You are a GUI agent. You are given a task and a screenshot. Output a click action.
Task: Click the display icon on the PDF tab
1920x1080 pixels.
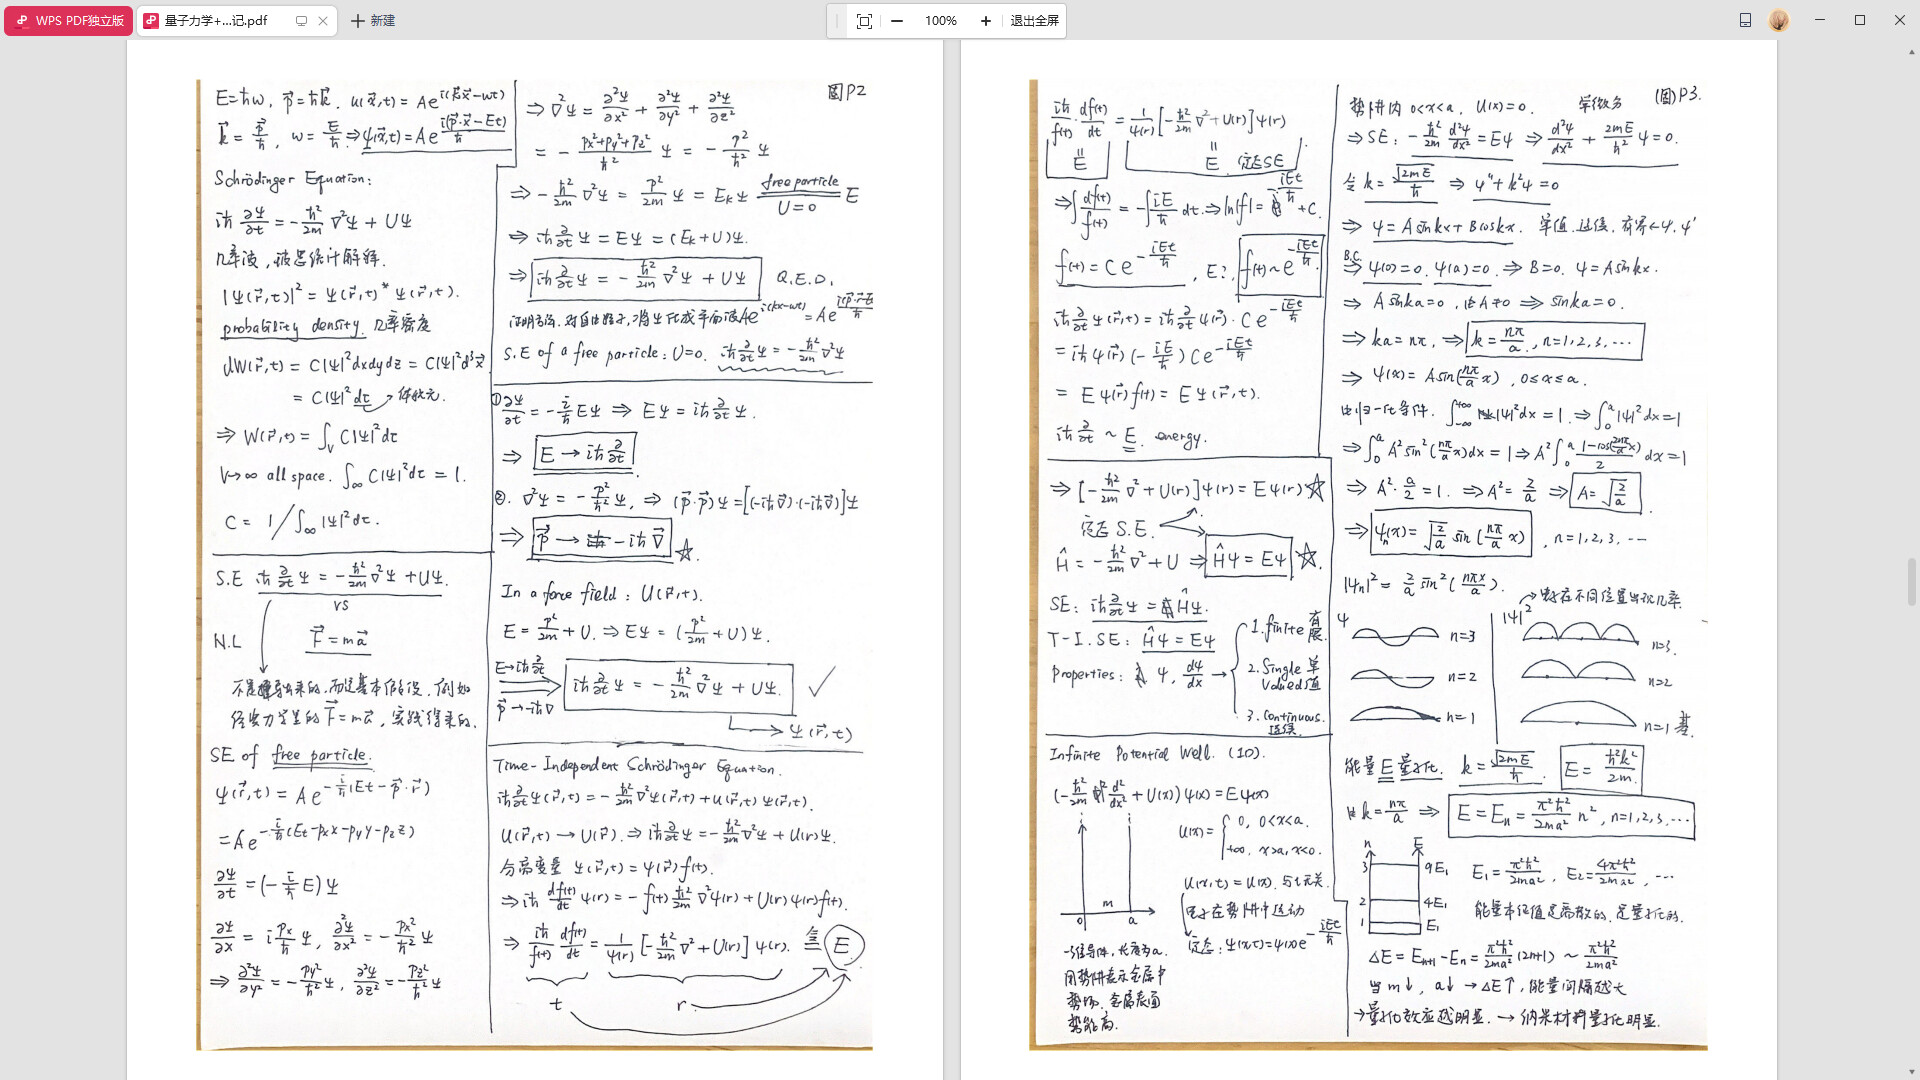click(x=301, y=21)
